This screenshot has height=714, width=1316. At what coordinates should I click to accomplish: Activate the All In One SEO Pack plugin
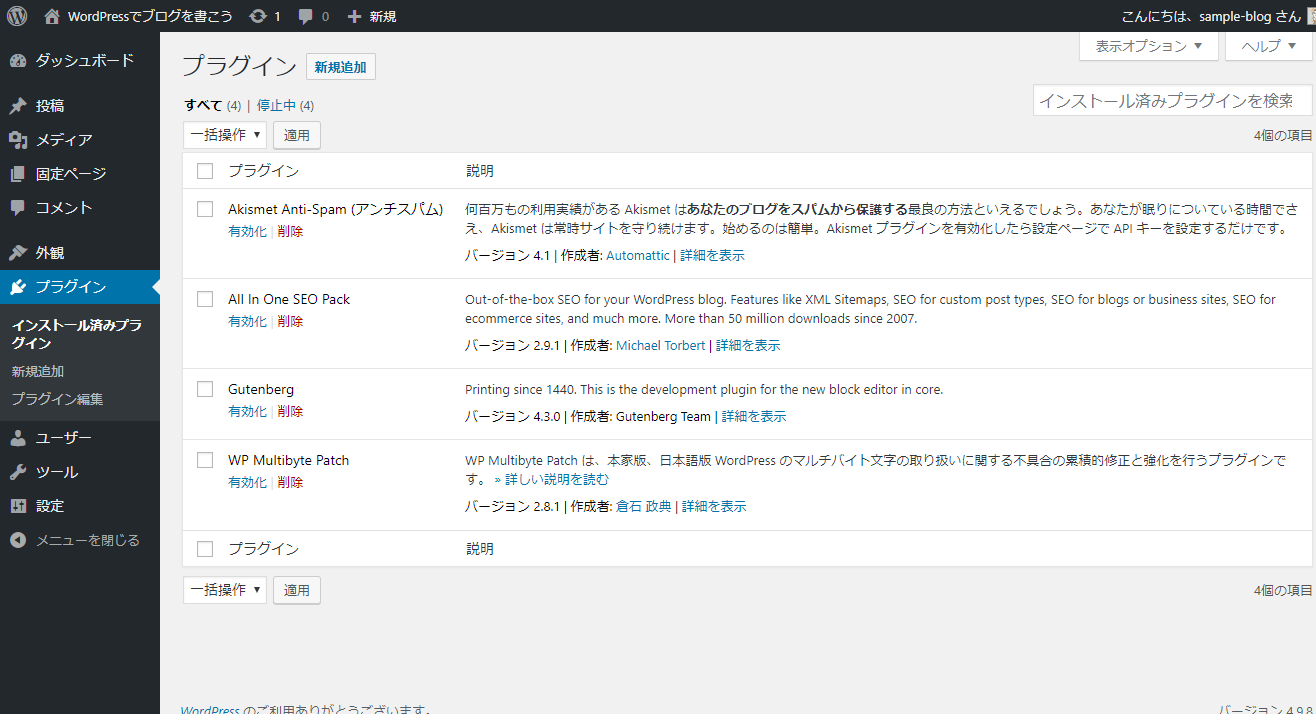[x=247, y=321]
